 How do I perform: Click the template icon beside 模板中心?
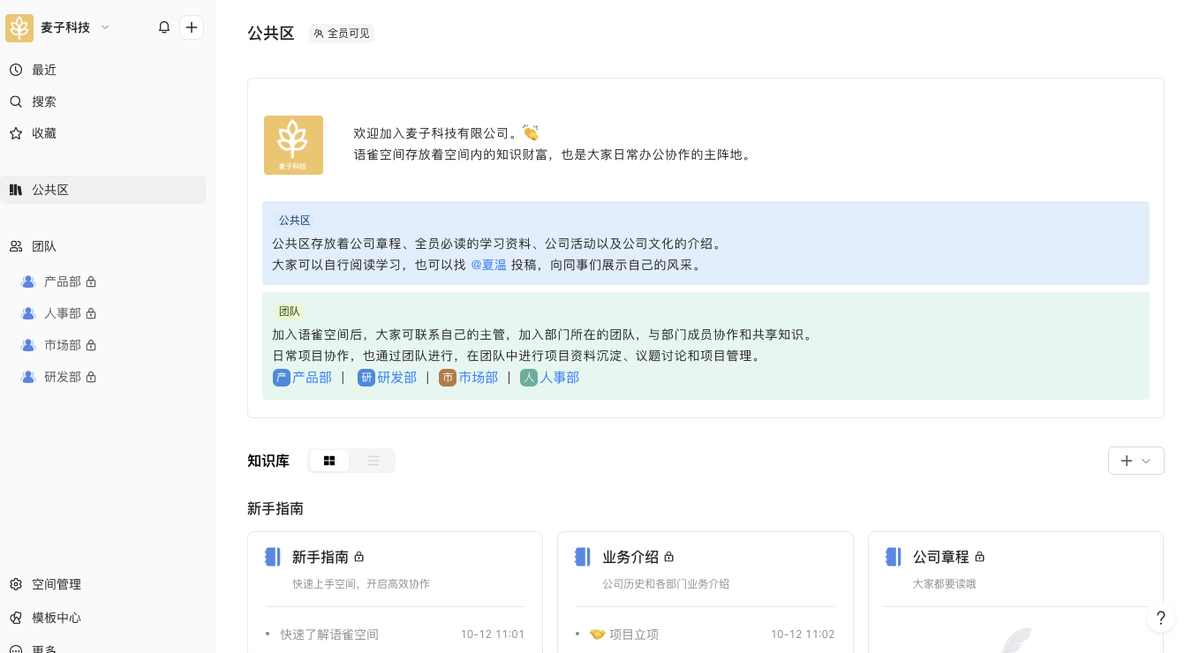(16, 618)
